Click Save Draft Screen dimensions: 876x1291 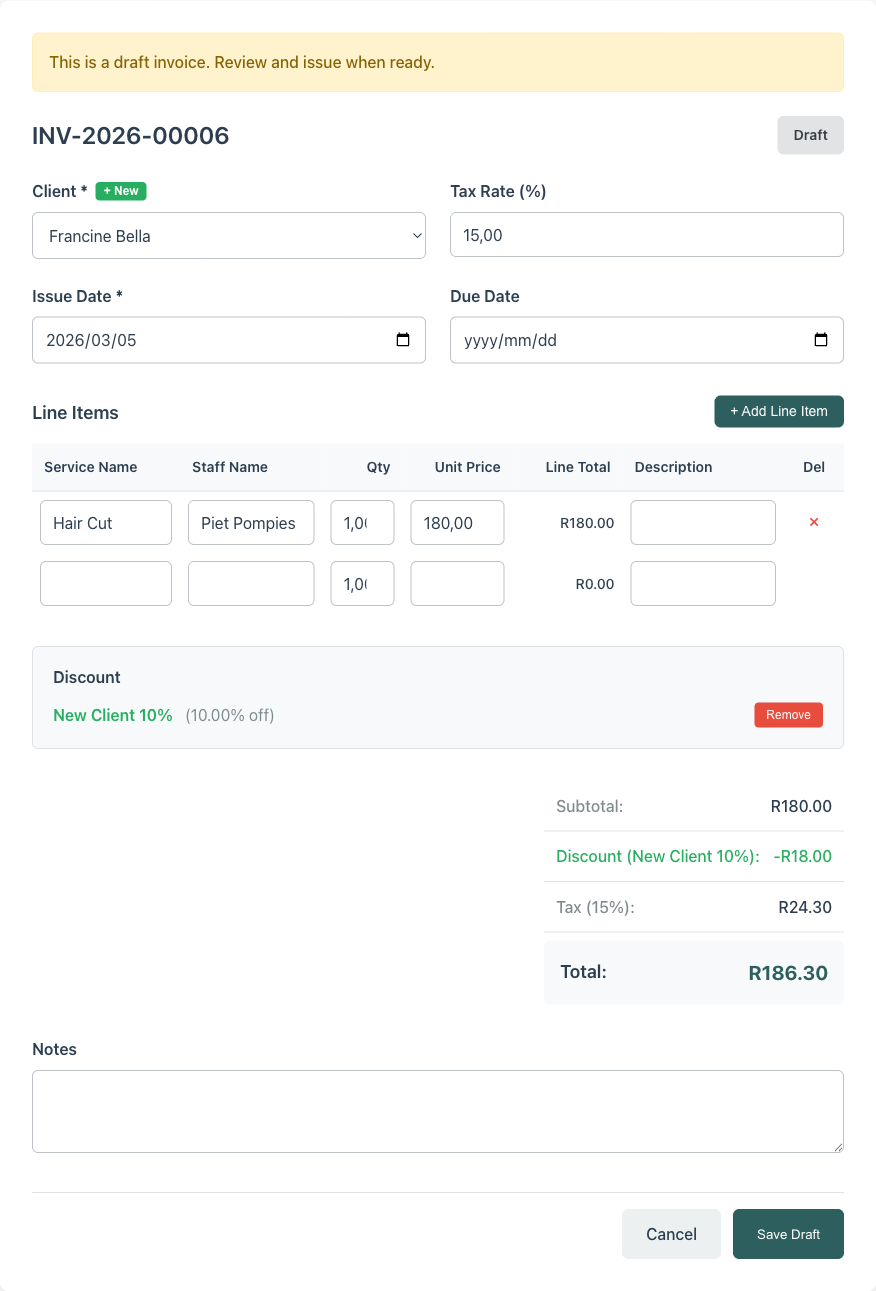(788, 1233)
